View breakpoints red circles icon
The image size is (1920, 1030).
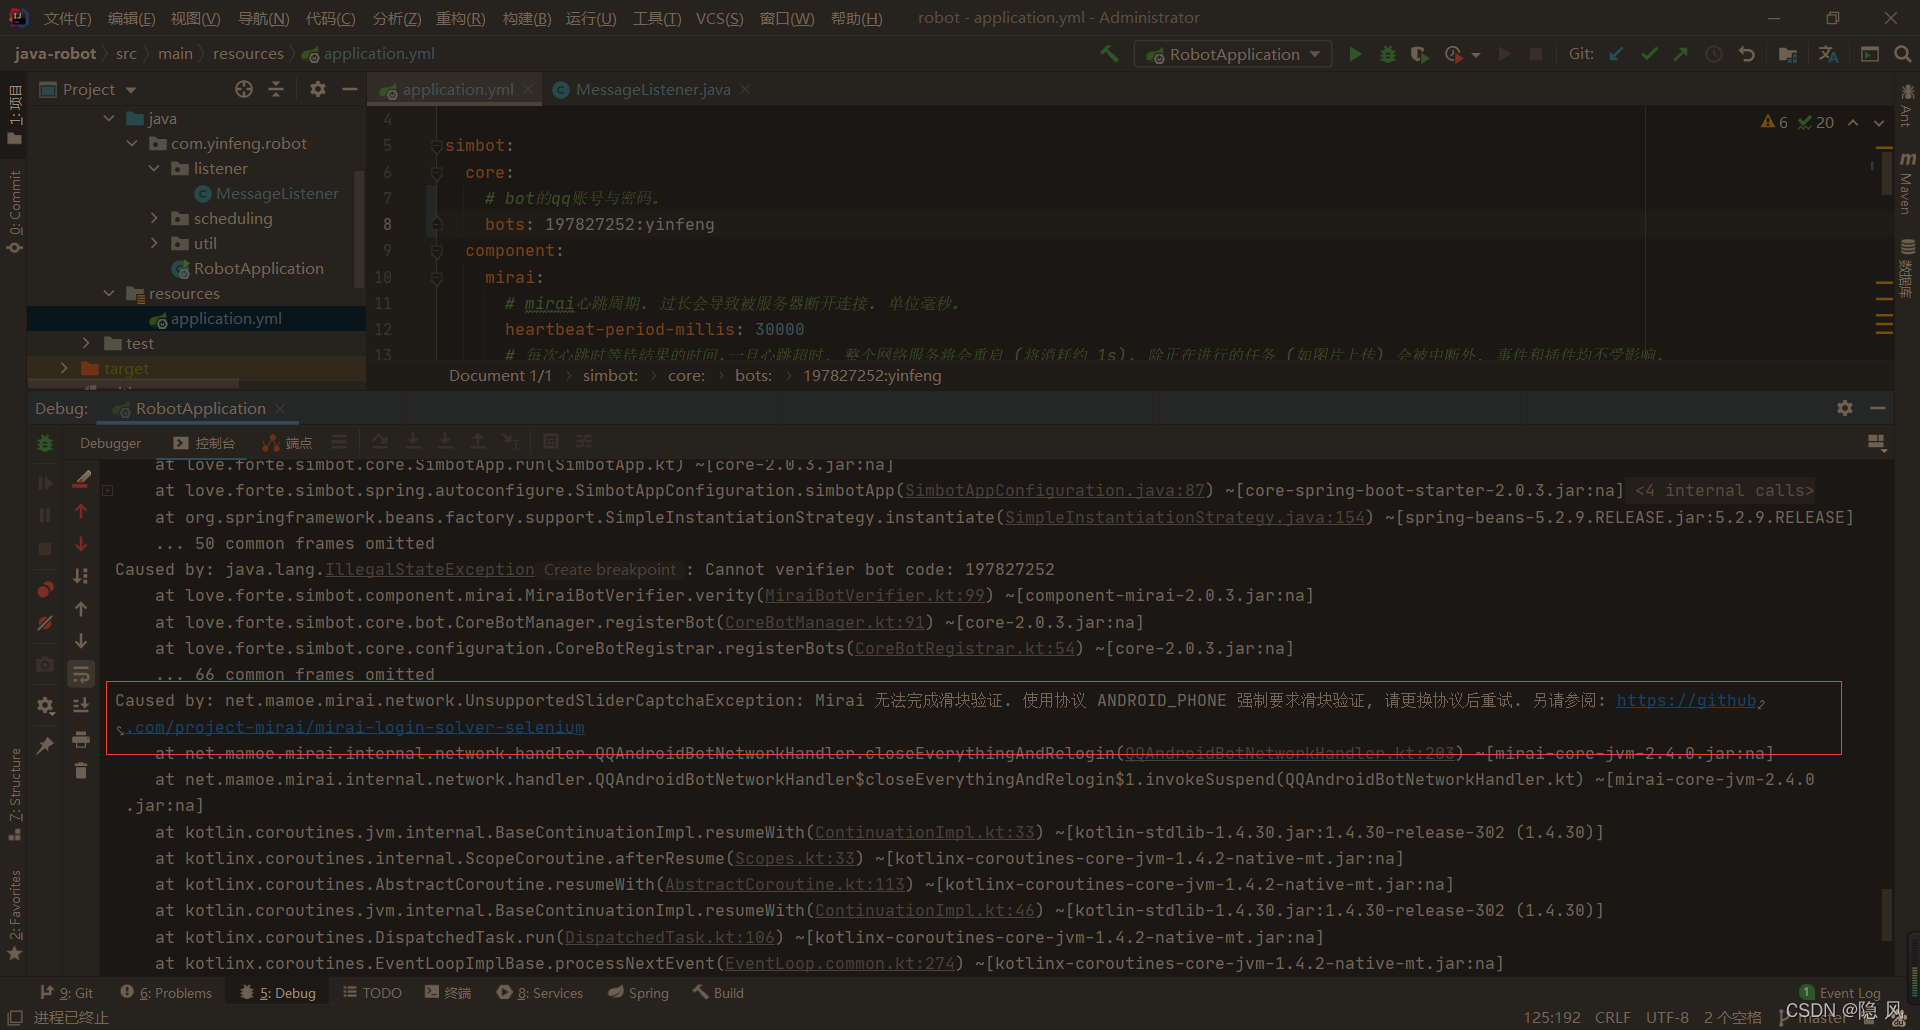(45, 590)
